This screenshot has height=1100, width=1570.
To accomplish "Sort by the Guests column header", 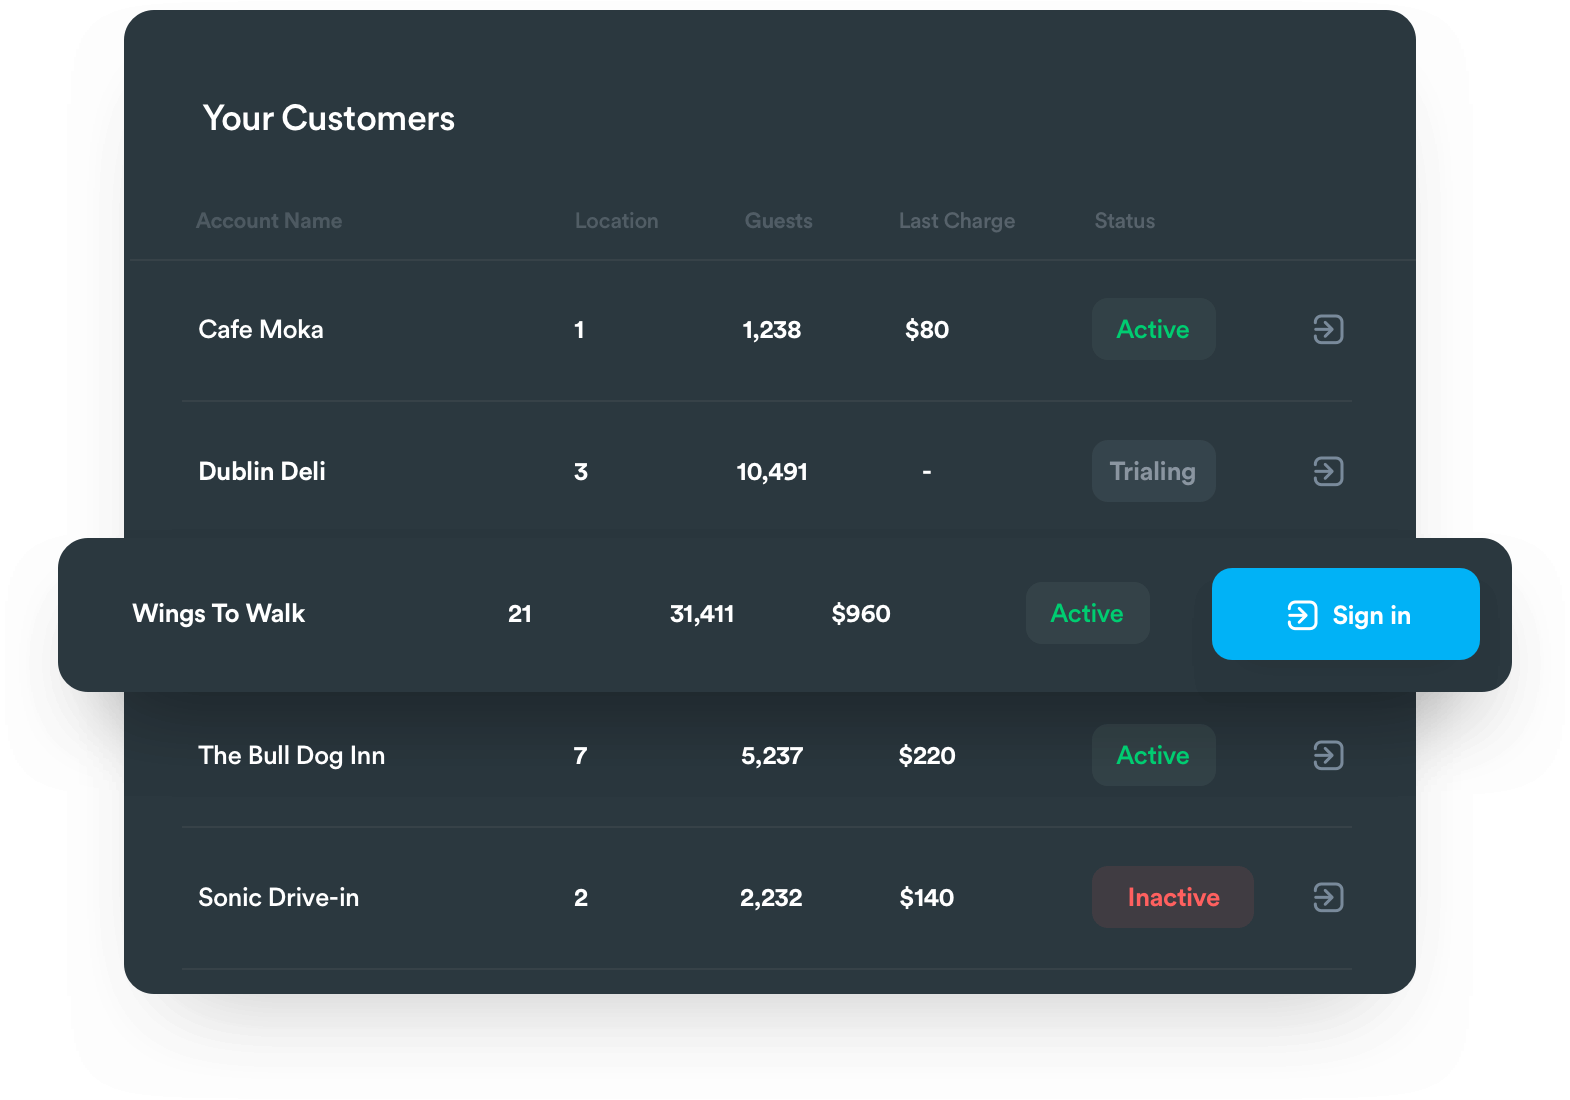I will tap(778, 221).
